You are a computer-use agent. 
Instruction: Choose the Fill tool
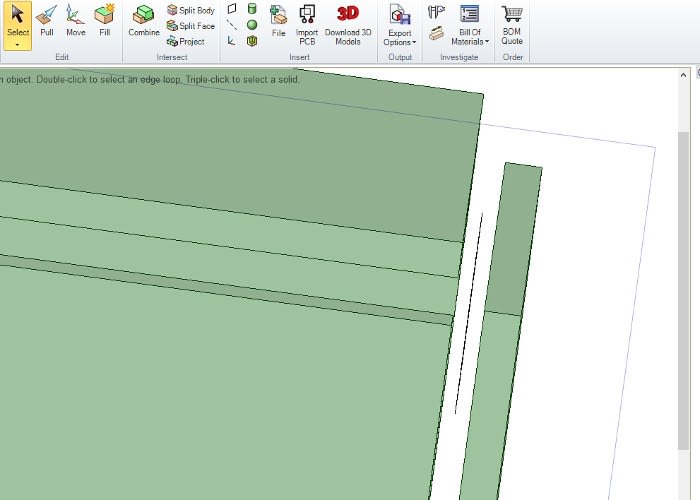(104, 21)
